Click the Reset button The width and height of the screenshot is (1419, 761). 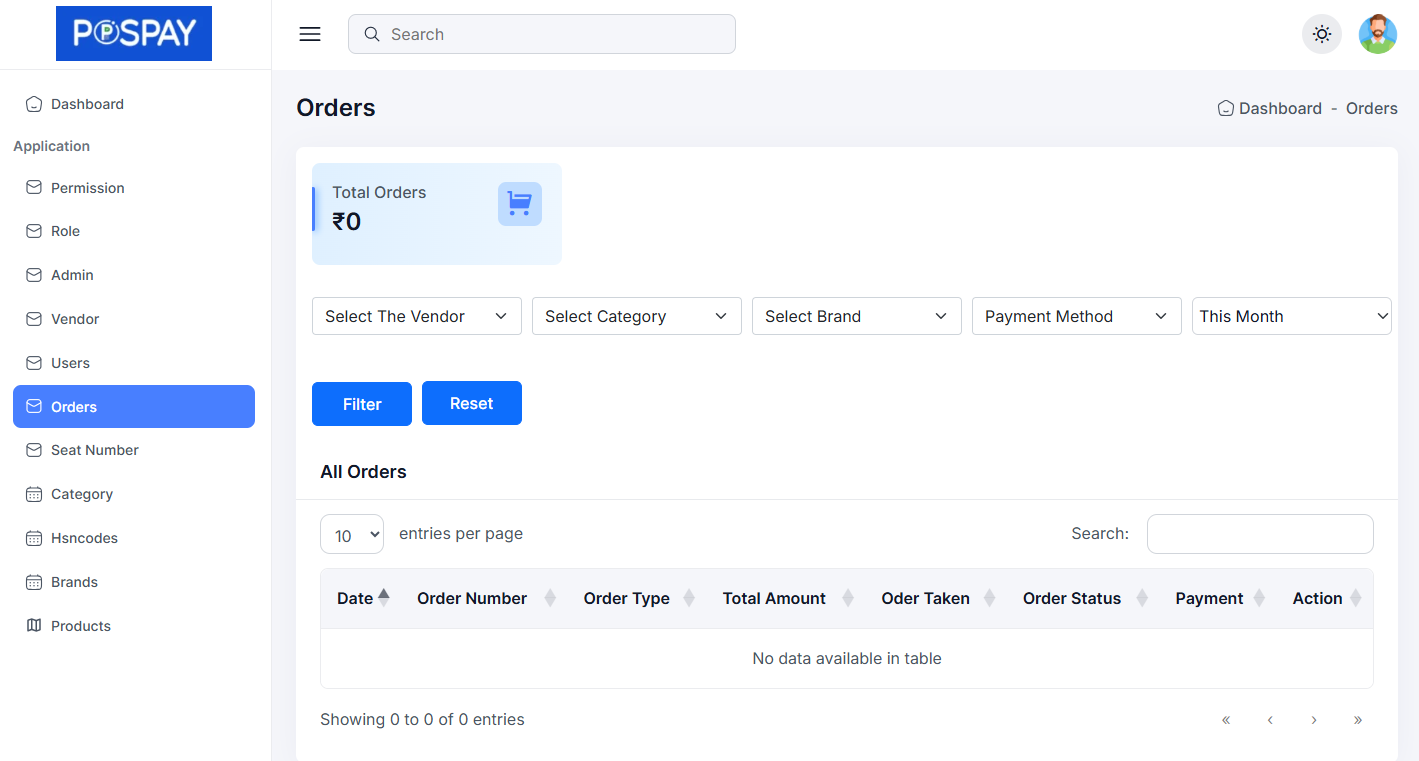[x=471, y=403]
